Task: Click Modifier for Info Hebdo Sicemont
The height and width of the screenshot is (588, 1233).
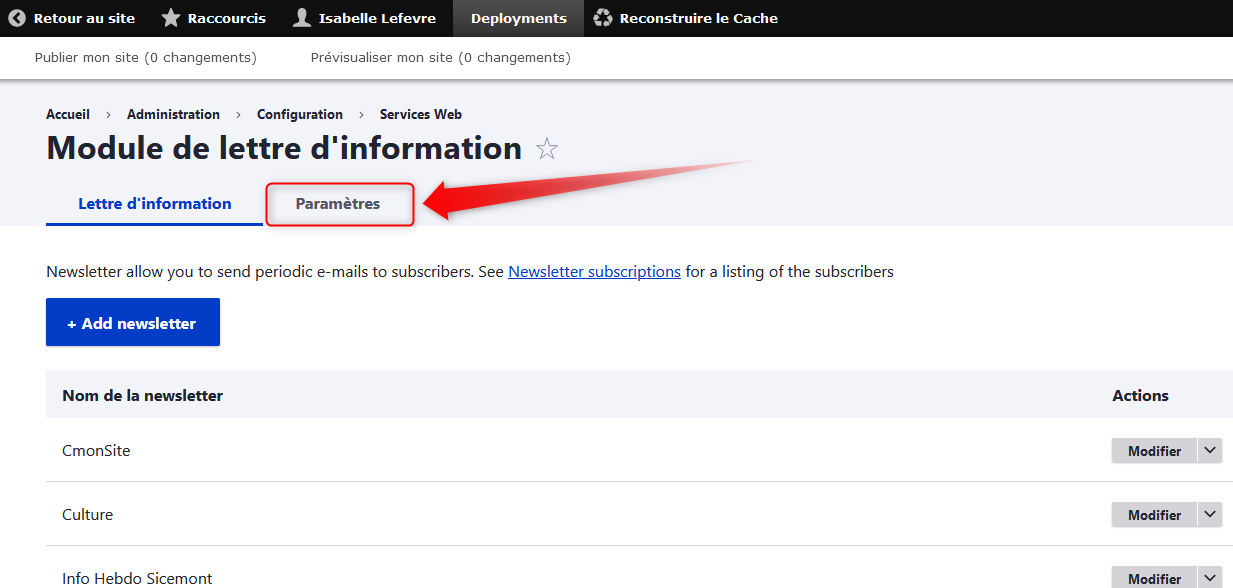Action: 1154,578
